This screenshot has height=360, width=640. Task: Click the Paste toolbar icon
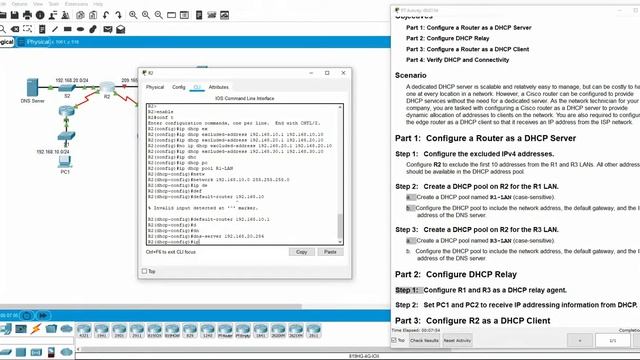[x=93, y=15]
